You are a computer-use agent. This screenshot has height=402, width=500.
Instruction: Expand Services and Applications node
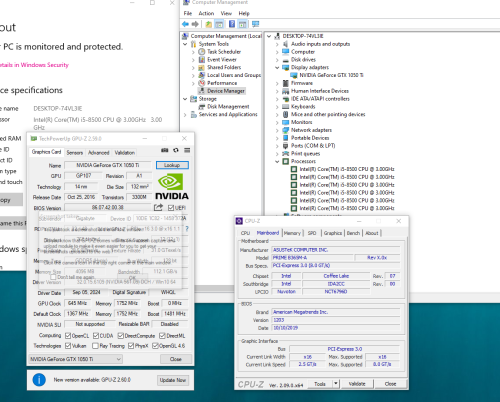point(185,115)
